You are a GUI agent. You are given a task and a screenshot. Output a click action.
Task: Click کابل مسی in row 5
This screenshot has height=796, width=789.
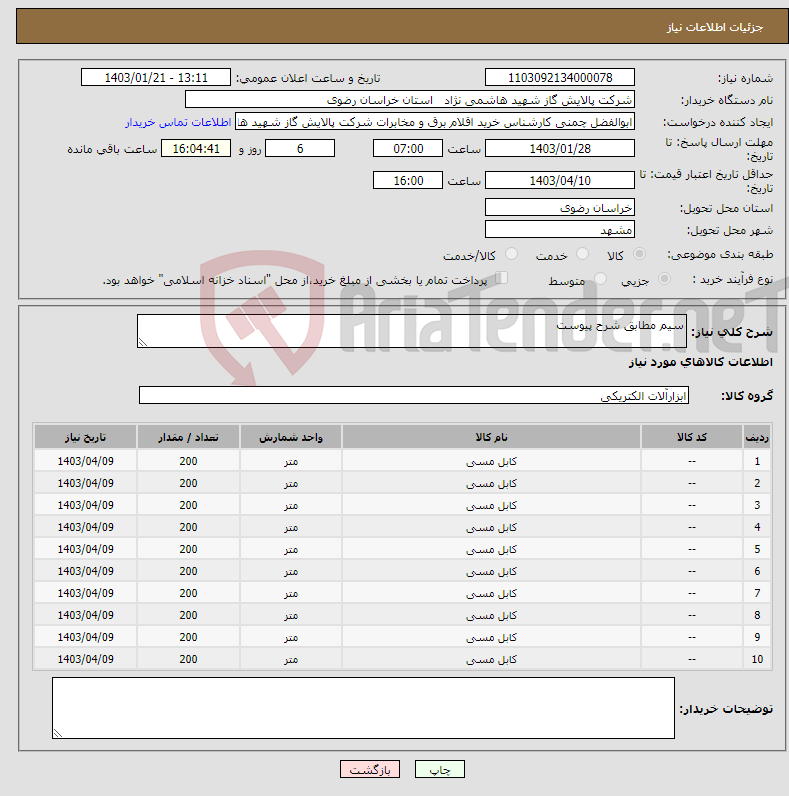pos(491,549)
